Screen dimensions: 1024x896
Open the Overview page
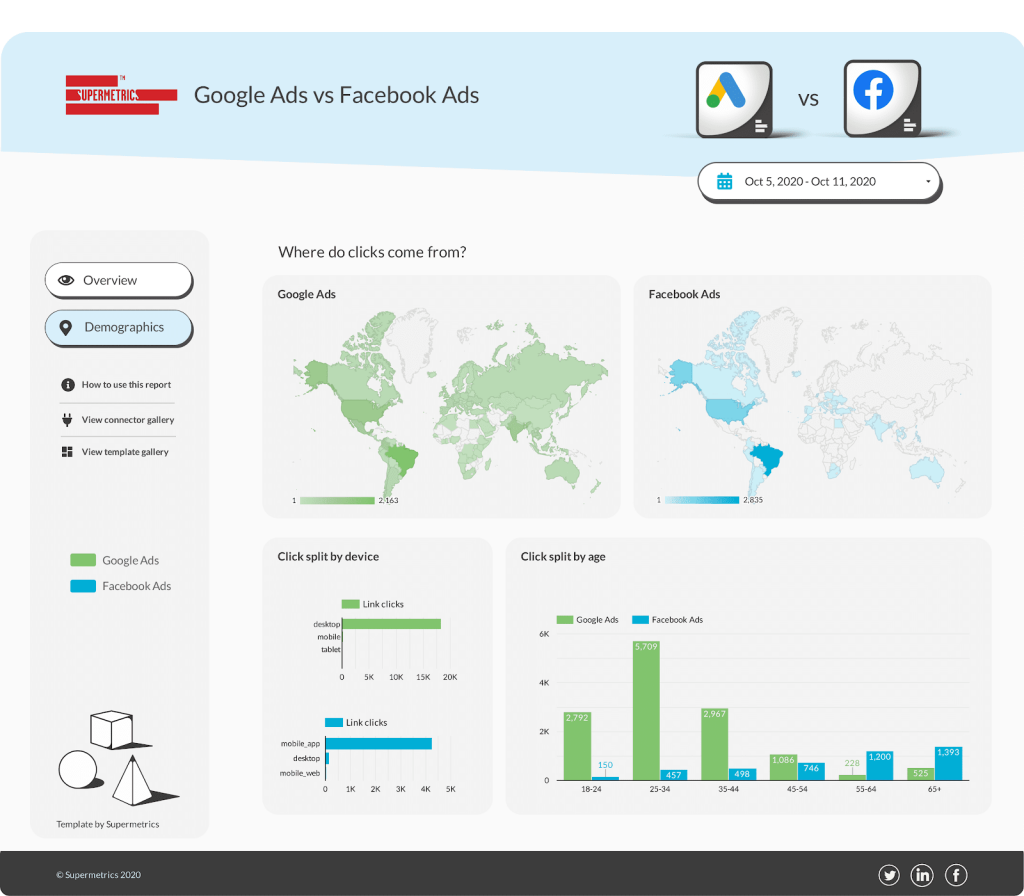pyautogui.click(x=118, y=280)
